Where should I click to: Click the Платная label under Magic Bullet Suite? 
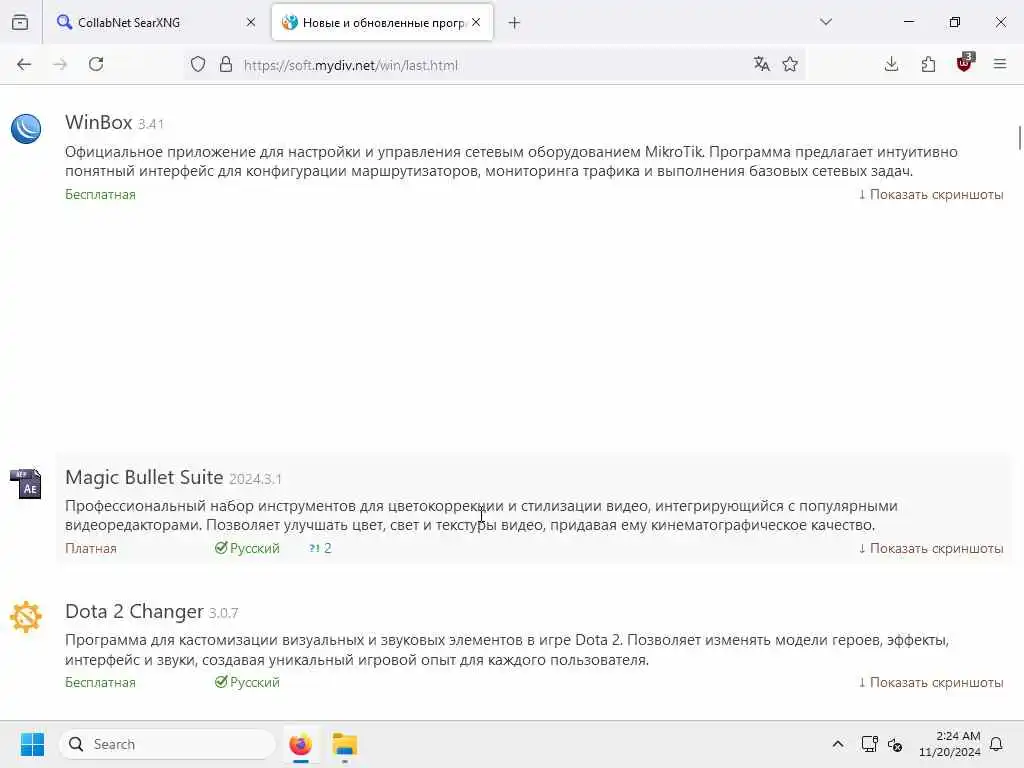(x=91, y=549)
